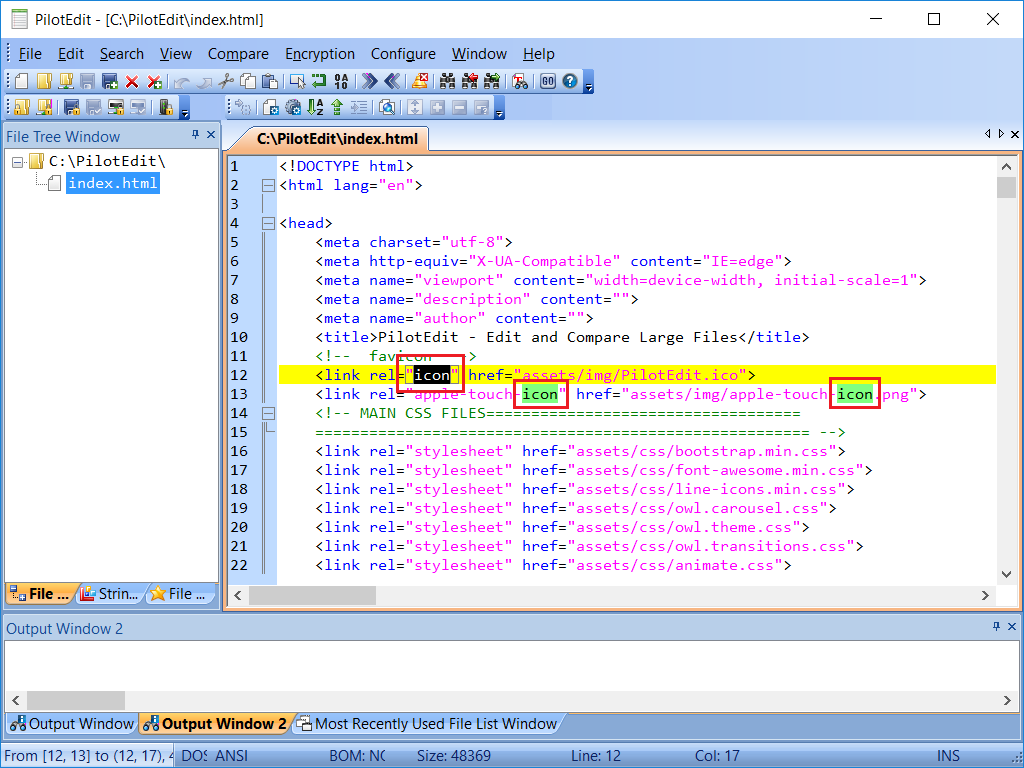Open the File menu
This screenshot has height=768, width=1024.
click(30, 54)
